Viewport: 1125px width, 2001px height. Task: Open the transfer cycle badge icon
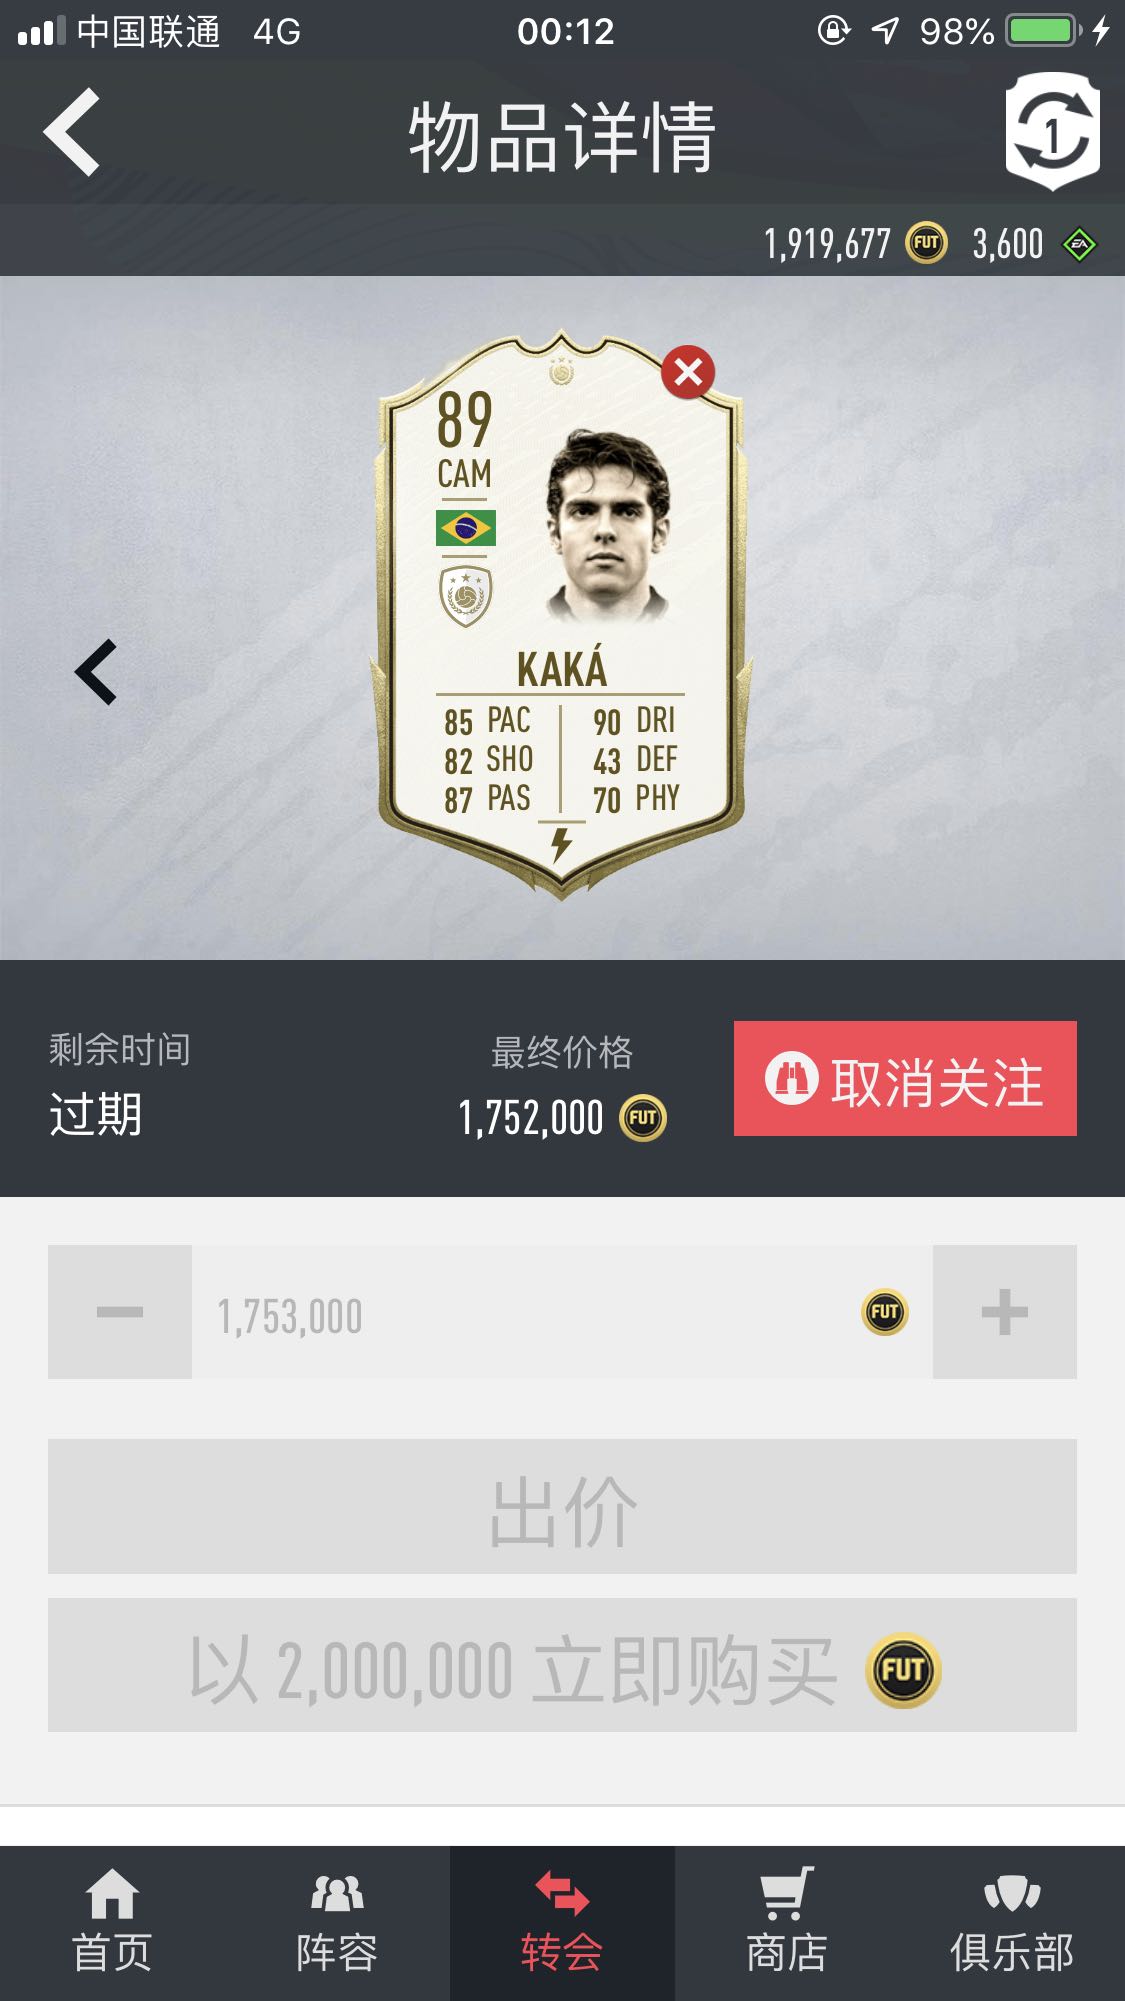(x=1052, y=132)
